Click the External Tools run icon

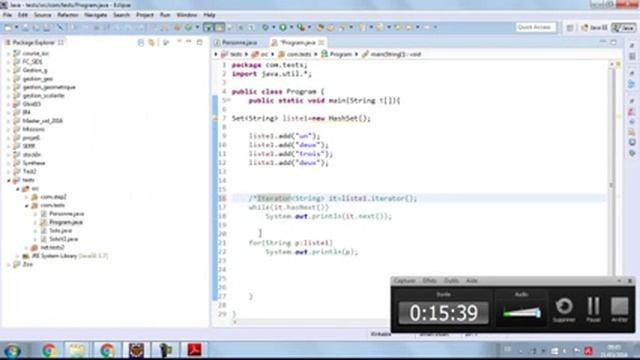click(x=301, y=27)
